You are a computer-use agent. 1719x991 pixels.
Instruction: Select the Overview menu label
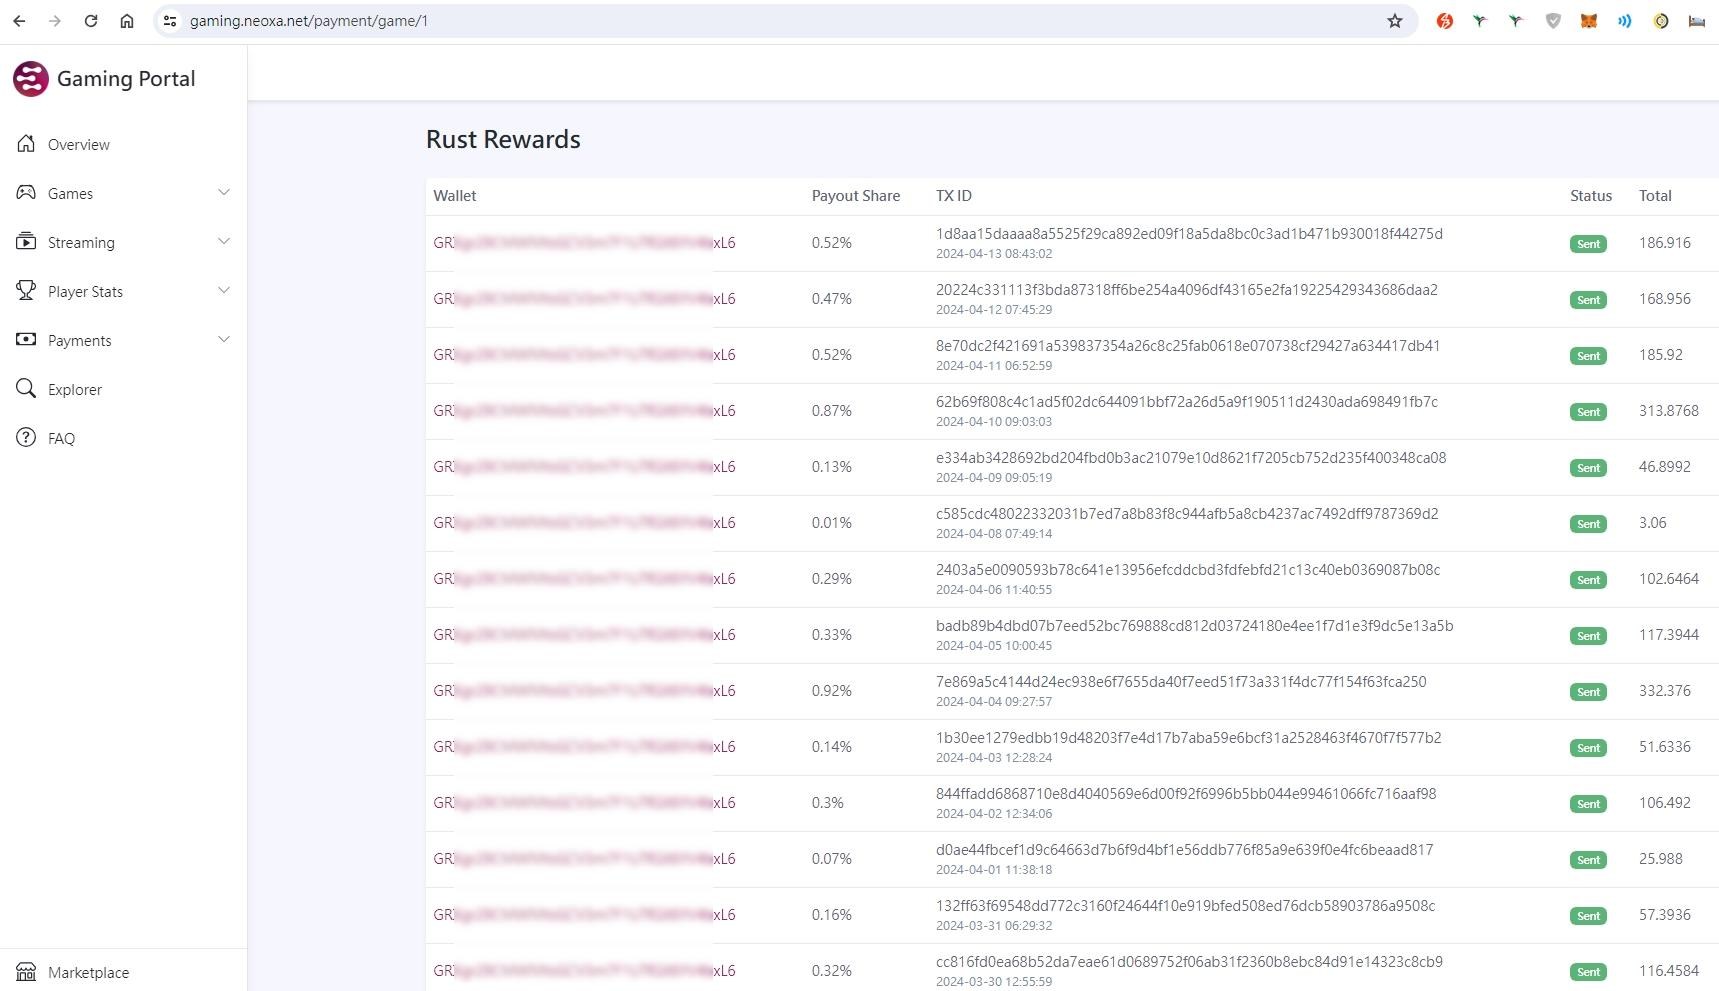[x=79, y=145]
